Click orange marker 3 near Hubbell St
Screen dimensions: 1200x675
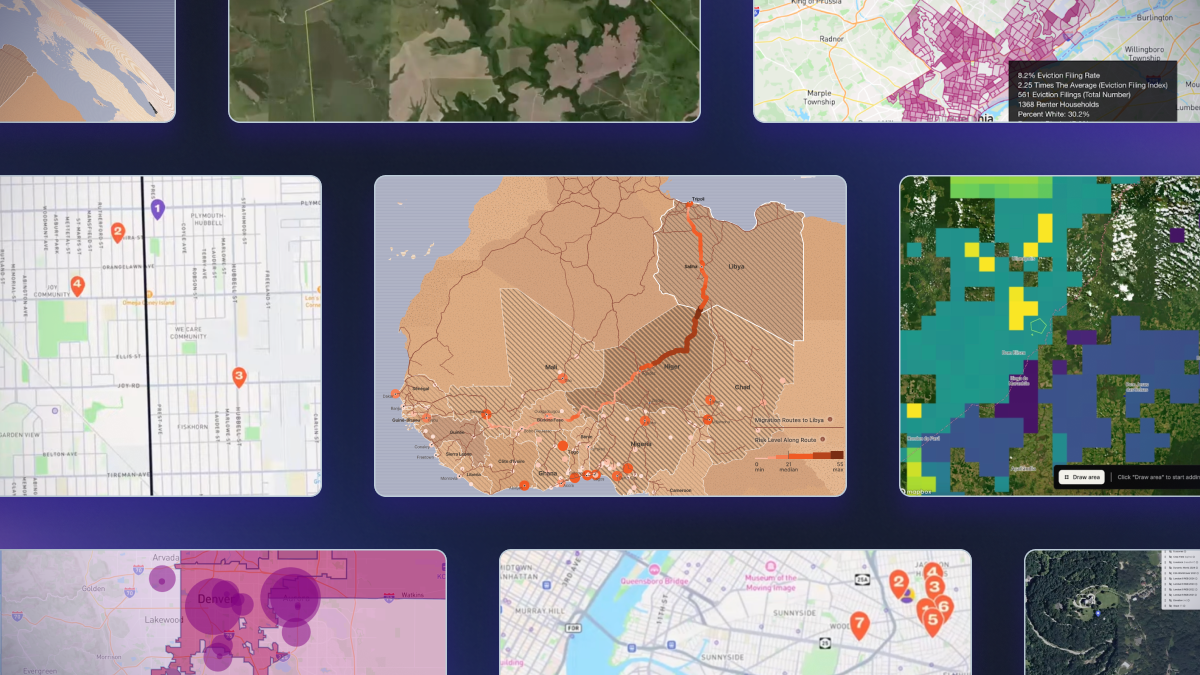pos(238,377)
